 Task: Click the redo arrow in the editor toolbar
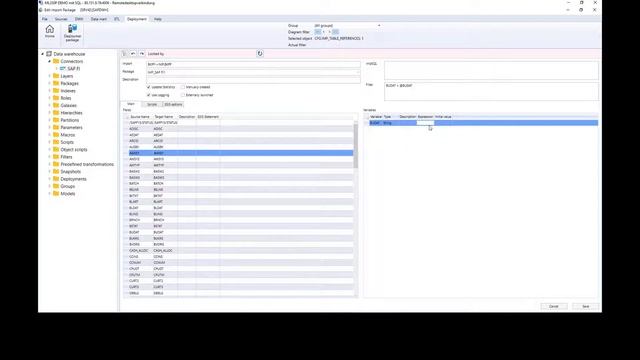142,53
